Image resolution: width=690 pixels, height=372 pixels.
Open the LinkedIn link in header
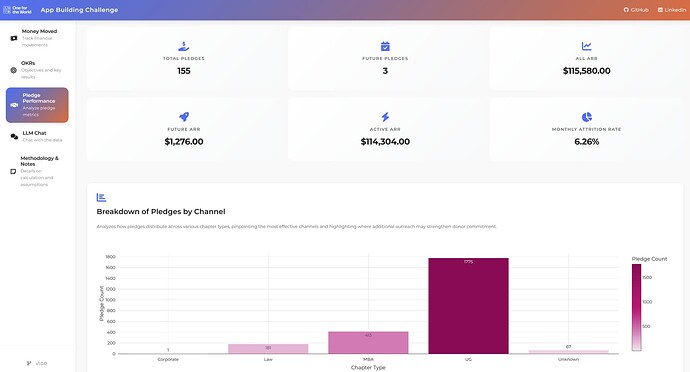pos(672,10)
